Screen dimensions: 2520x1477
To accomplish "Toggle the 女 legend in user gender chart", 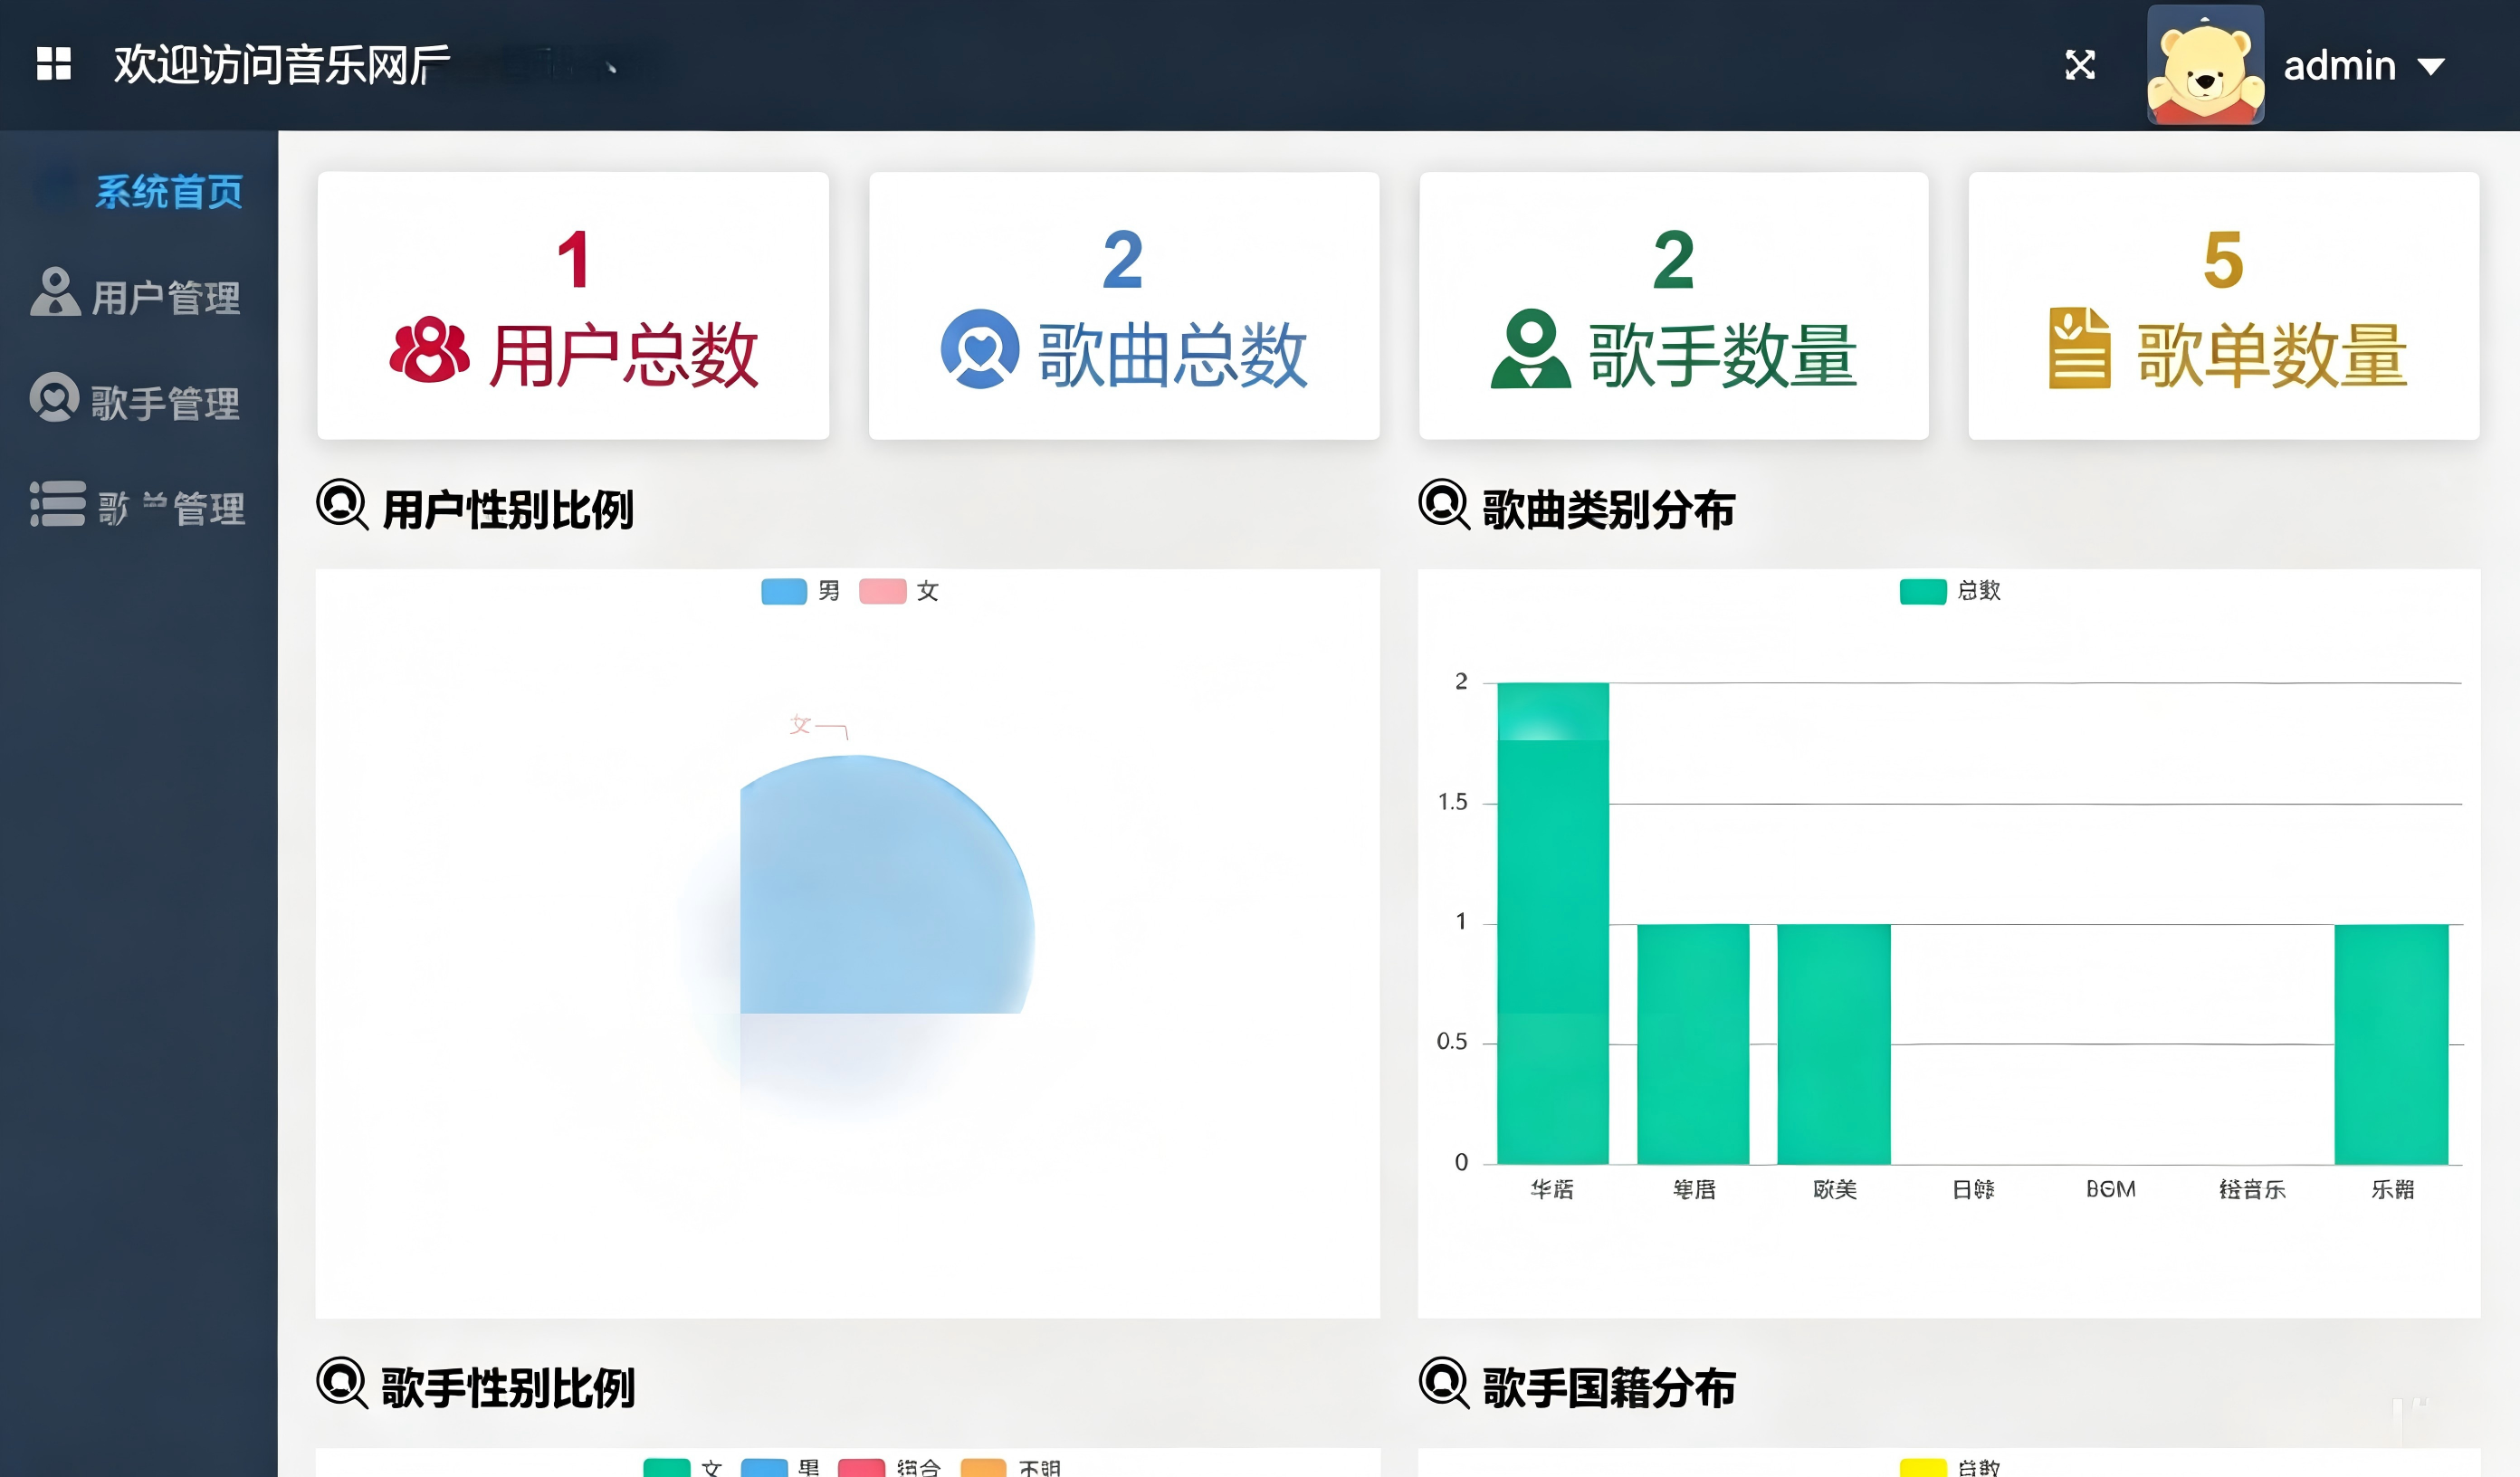I will 899,591.
